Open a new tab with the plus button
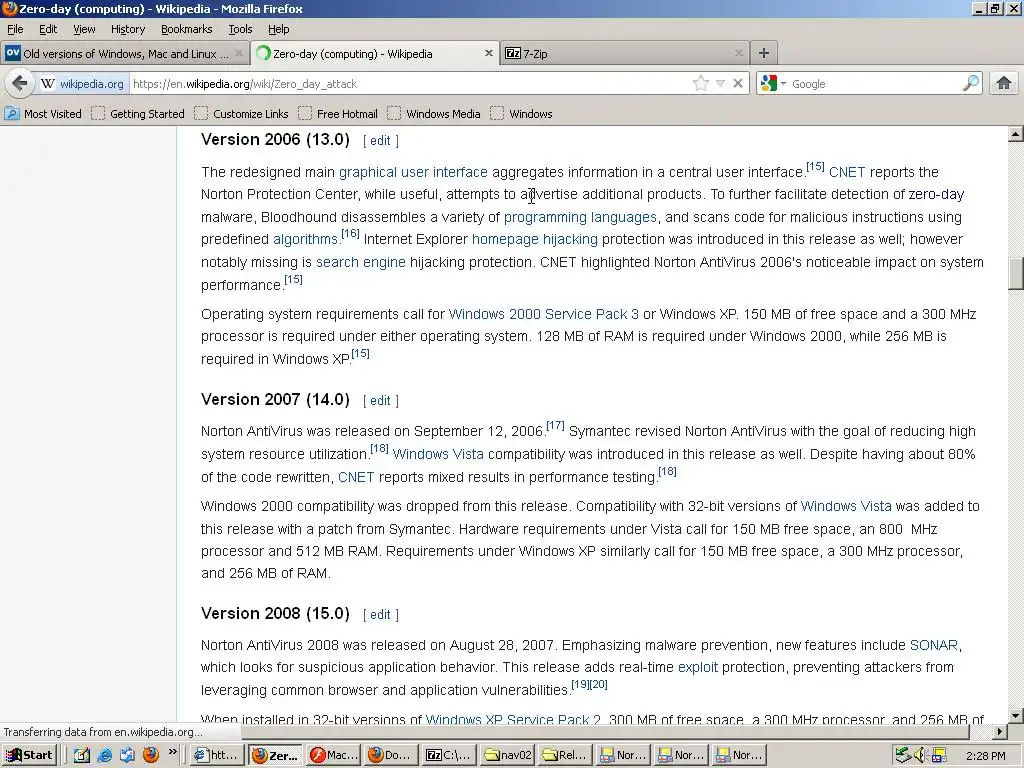The height and width of the screenshot is (768, 1024). pos(763,54)
